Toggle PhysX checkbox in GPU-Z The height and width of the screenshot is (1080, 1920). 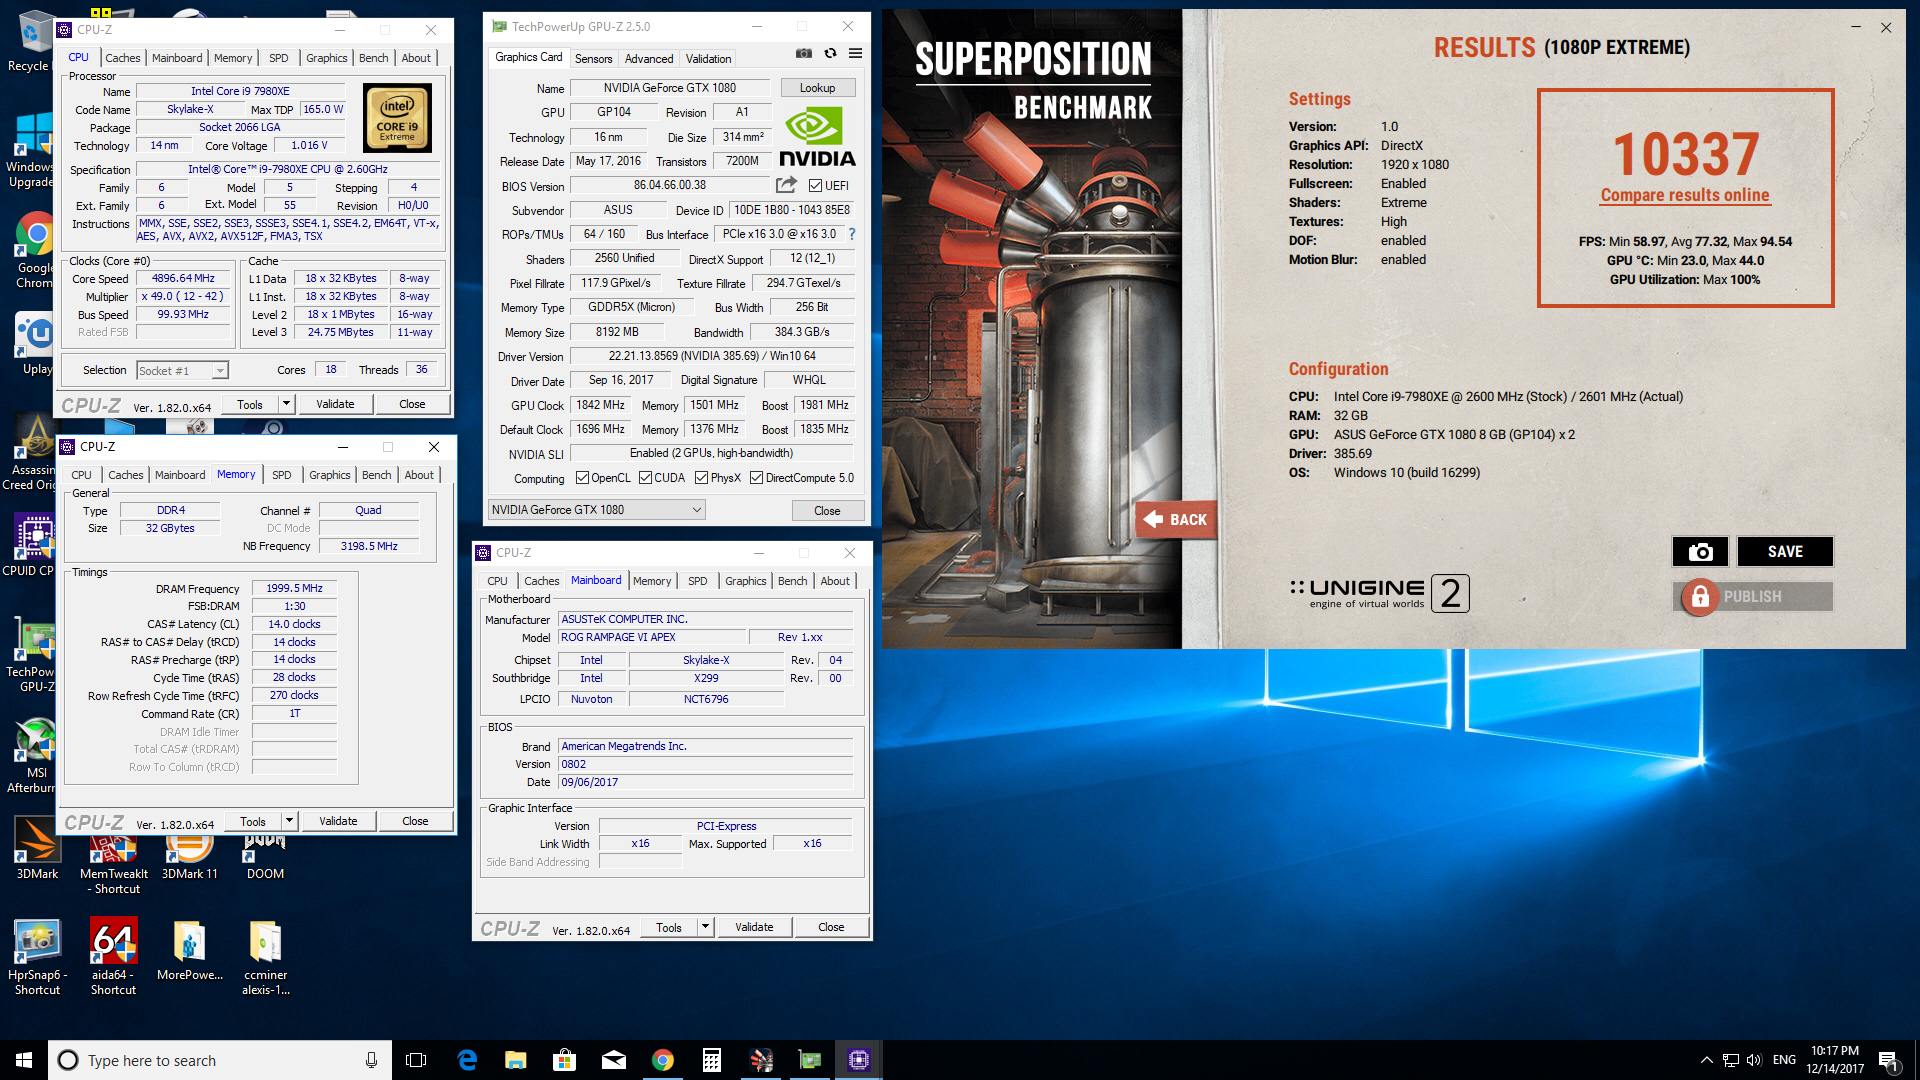point(701,478)
